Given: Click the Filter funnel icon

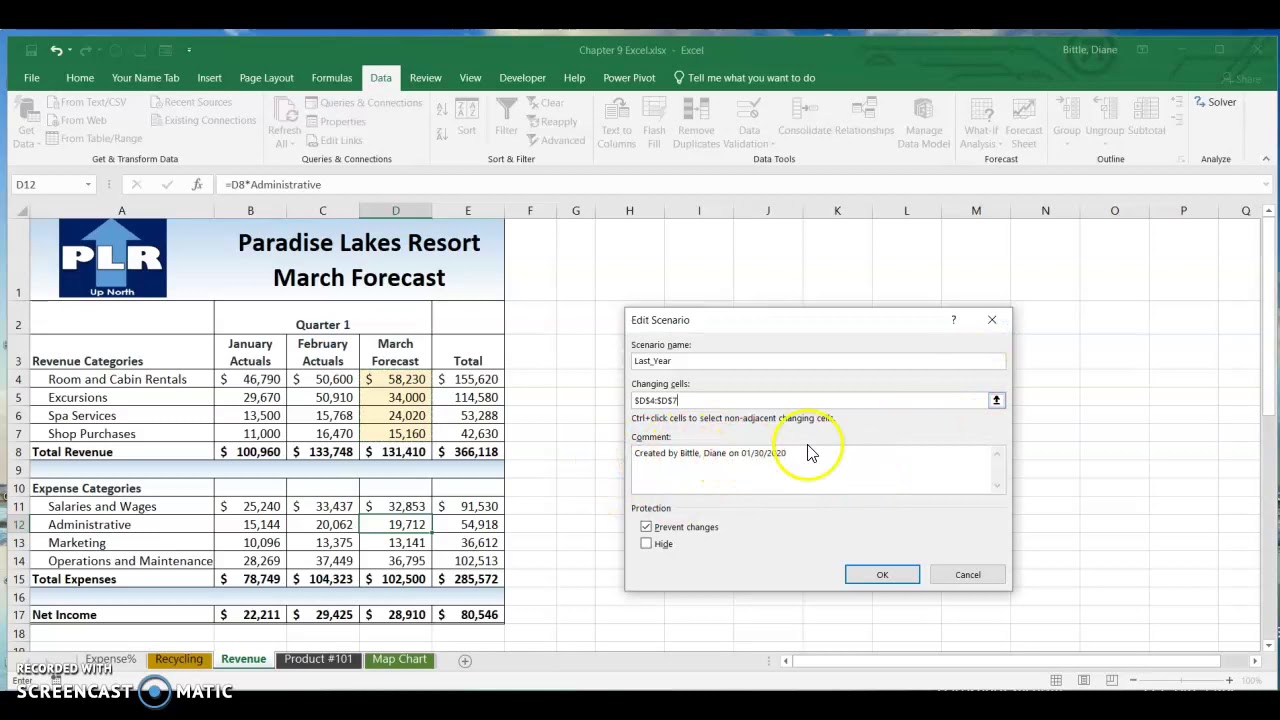Looking at the screenshot, I should (x=507, y=118).
